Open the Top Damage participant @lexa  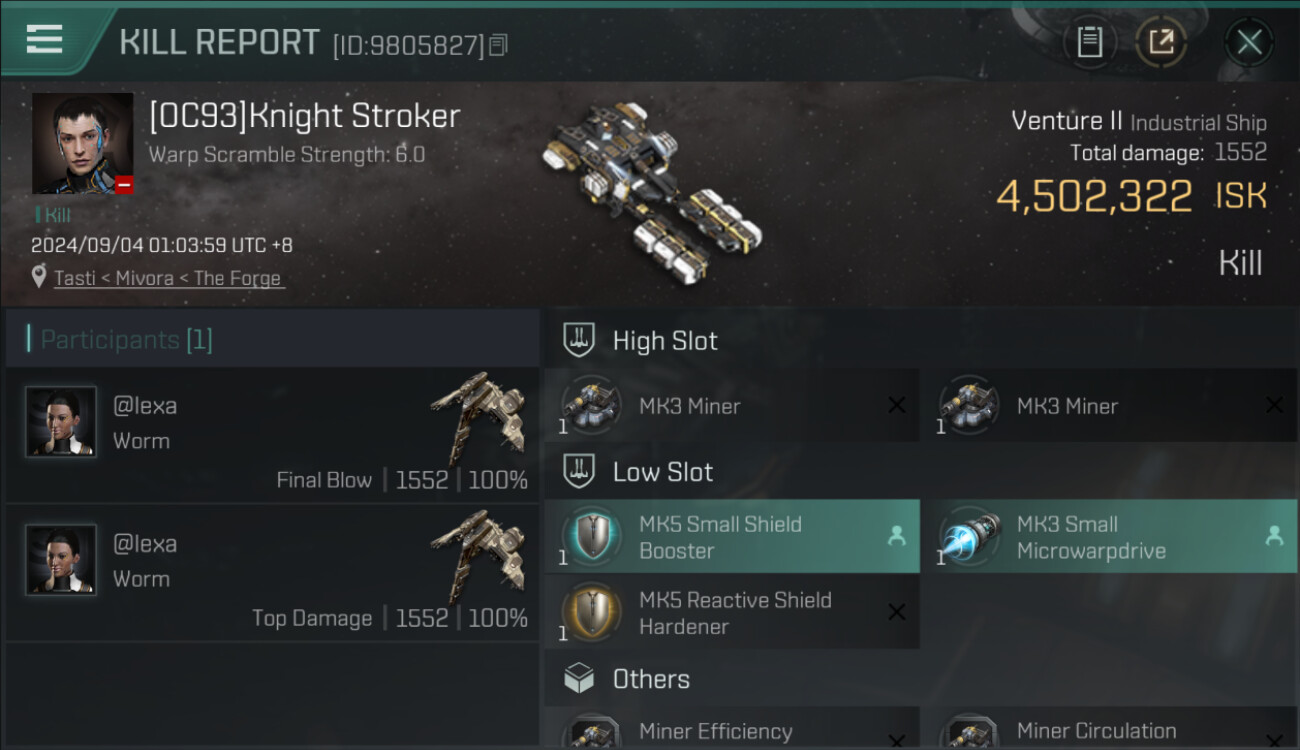click(x=272, y=573)
